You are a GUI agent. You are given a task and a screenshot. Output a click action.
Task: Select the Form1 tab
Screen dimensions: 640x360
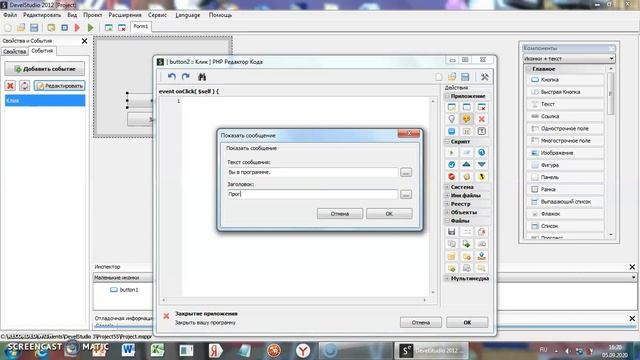coord(141,27)
